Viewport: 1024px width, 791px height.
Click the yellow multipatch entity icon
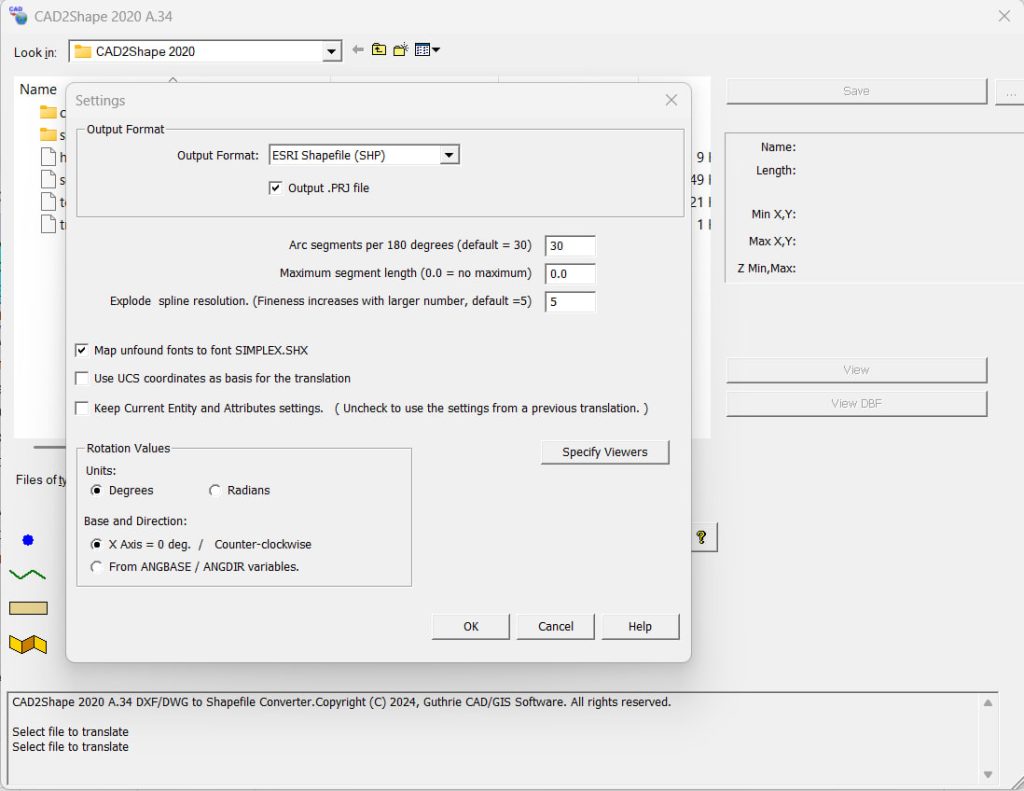coord(28,645)
